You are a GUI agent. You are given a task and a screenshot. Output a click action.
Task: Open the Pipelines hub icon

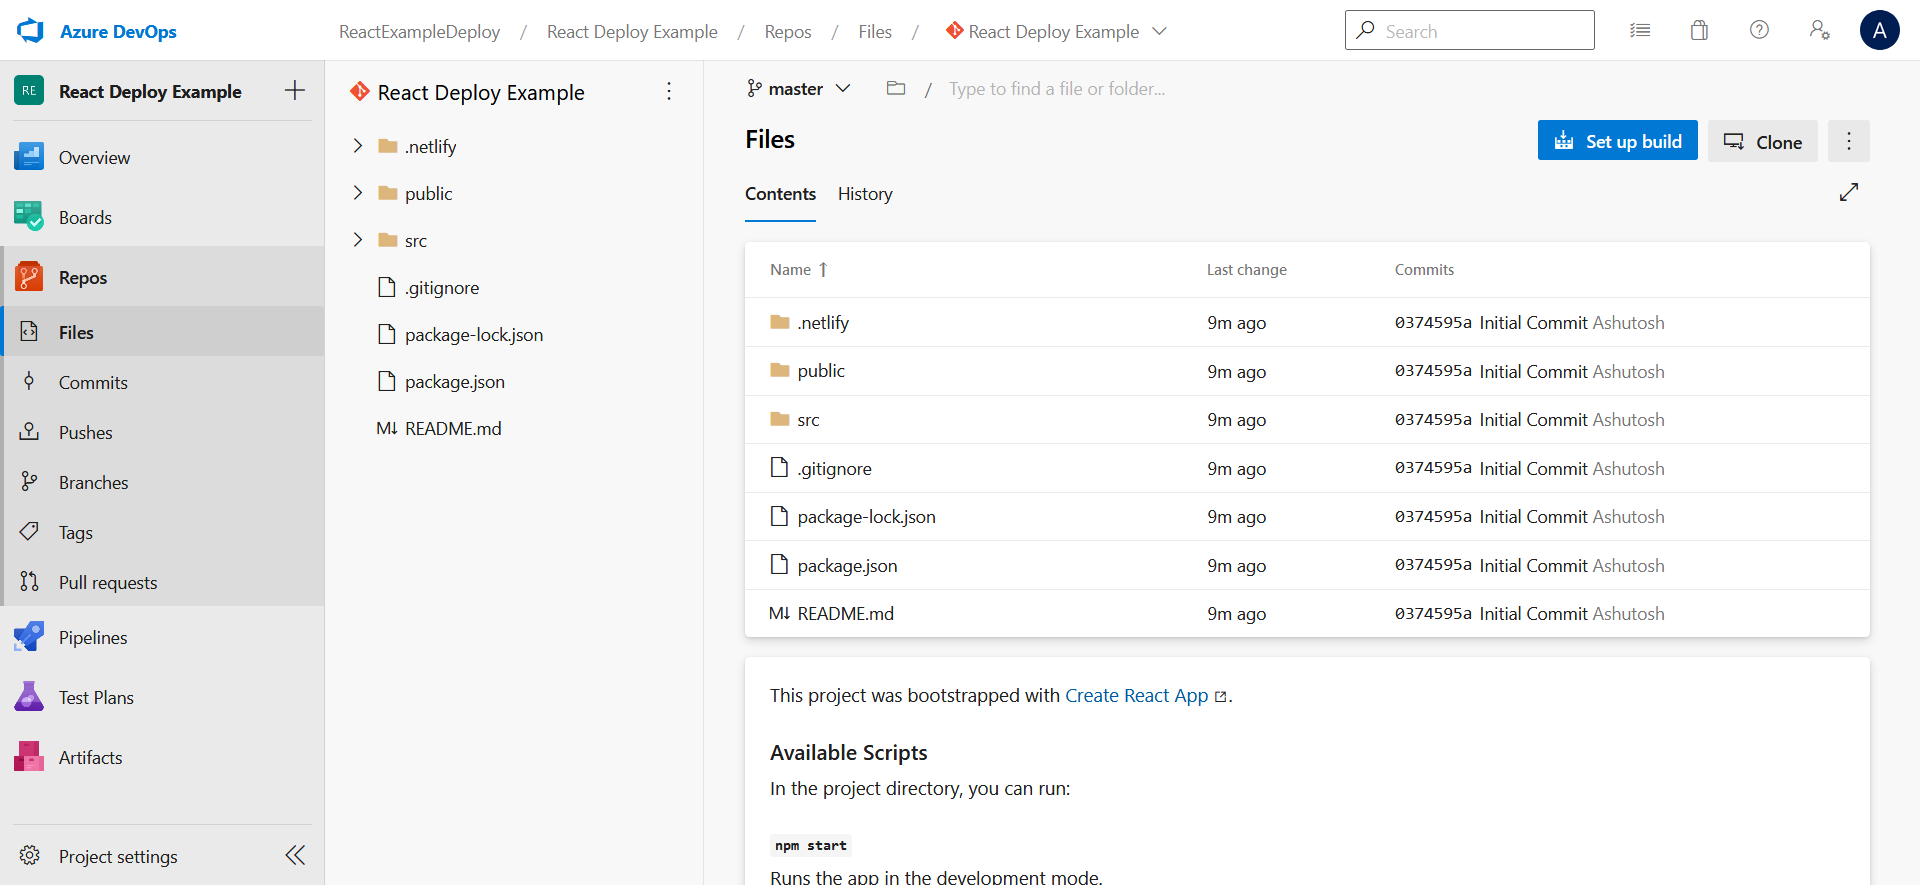pyautogui.click(x=29, y=637)
